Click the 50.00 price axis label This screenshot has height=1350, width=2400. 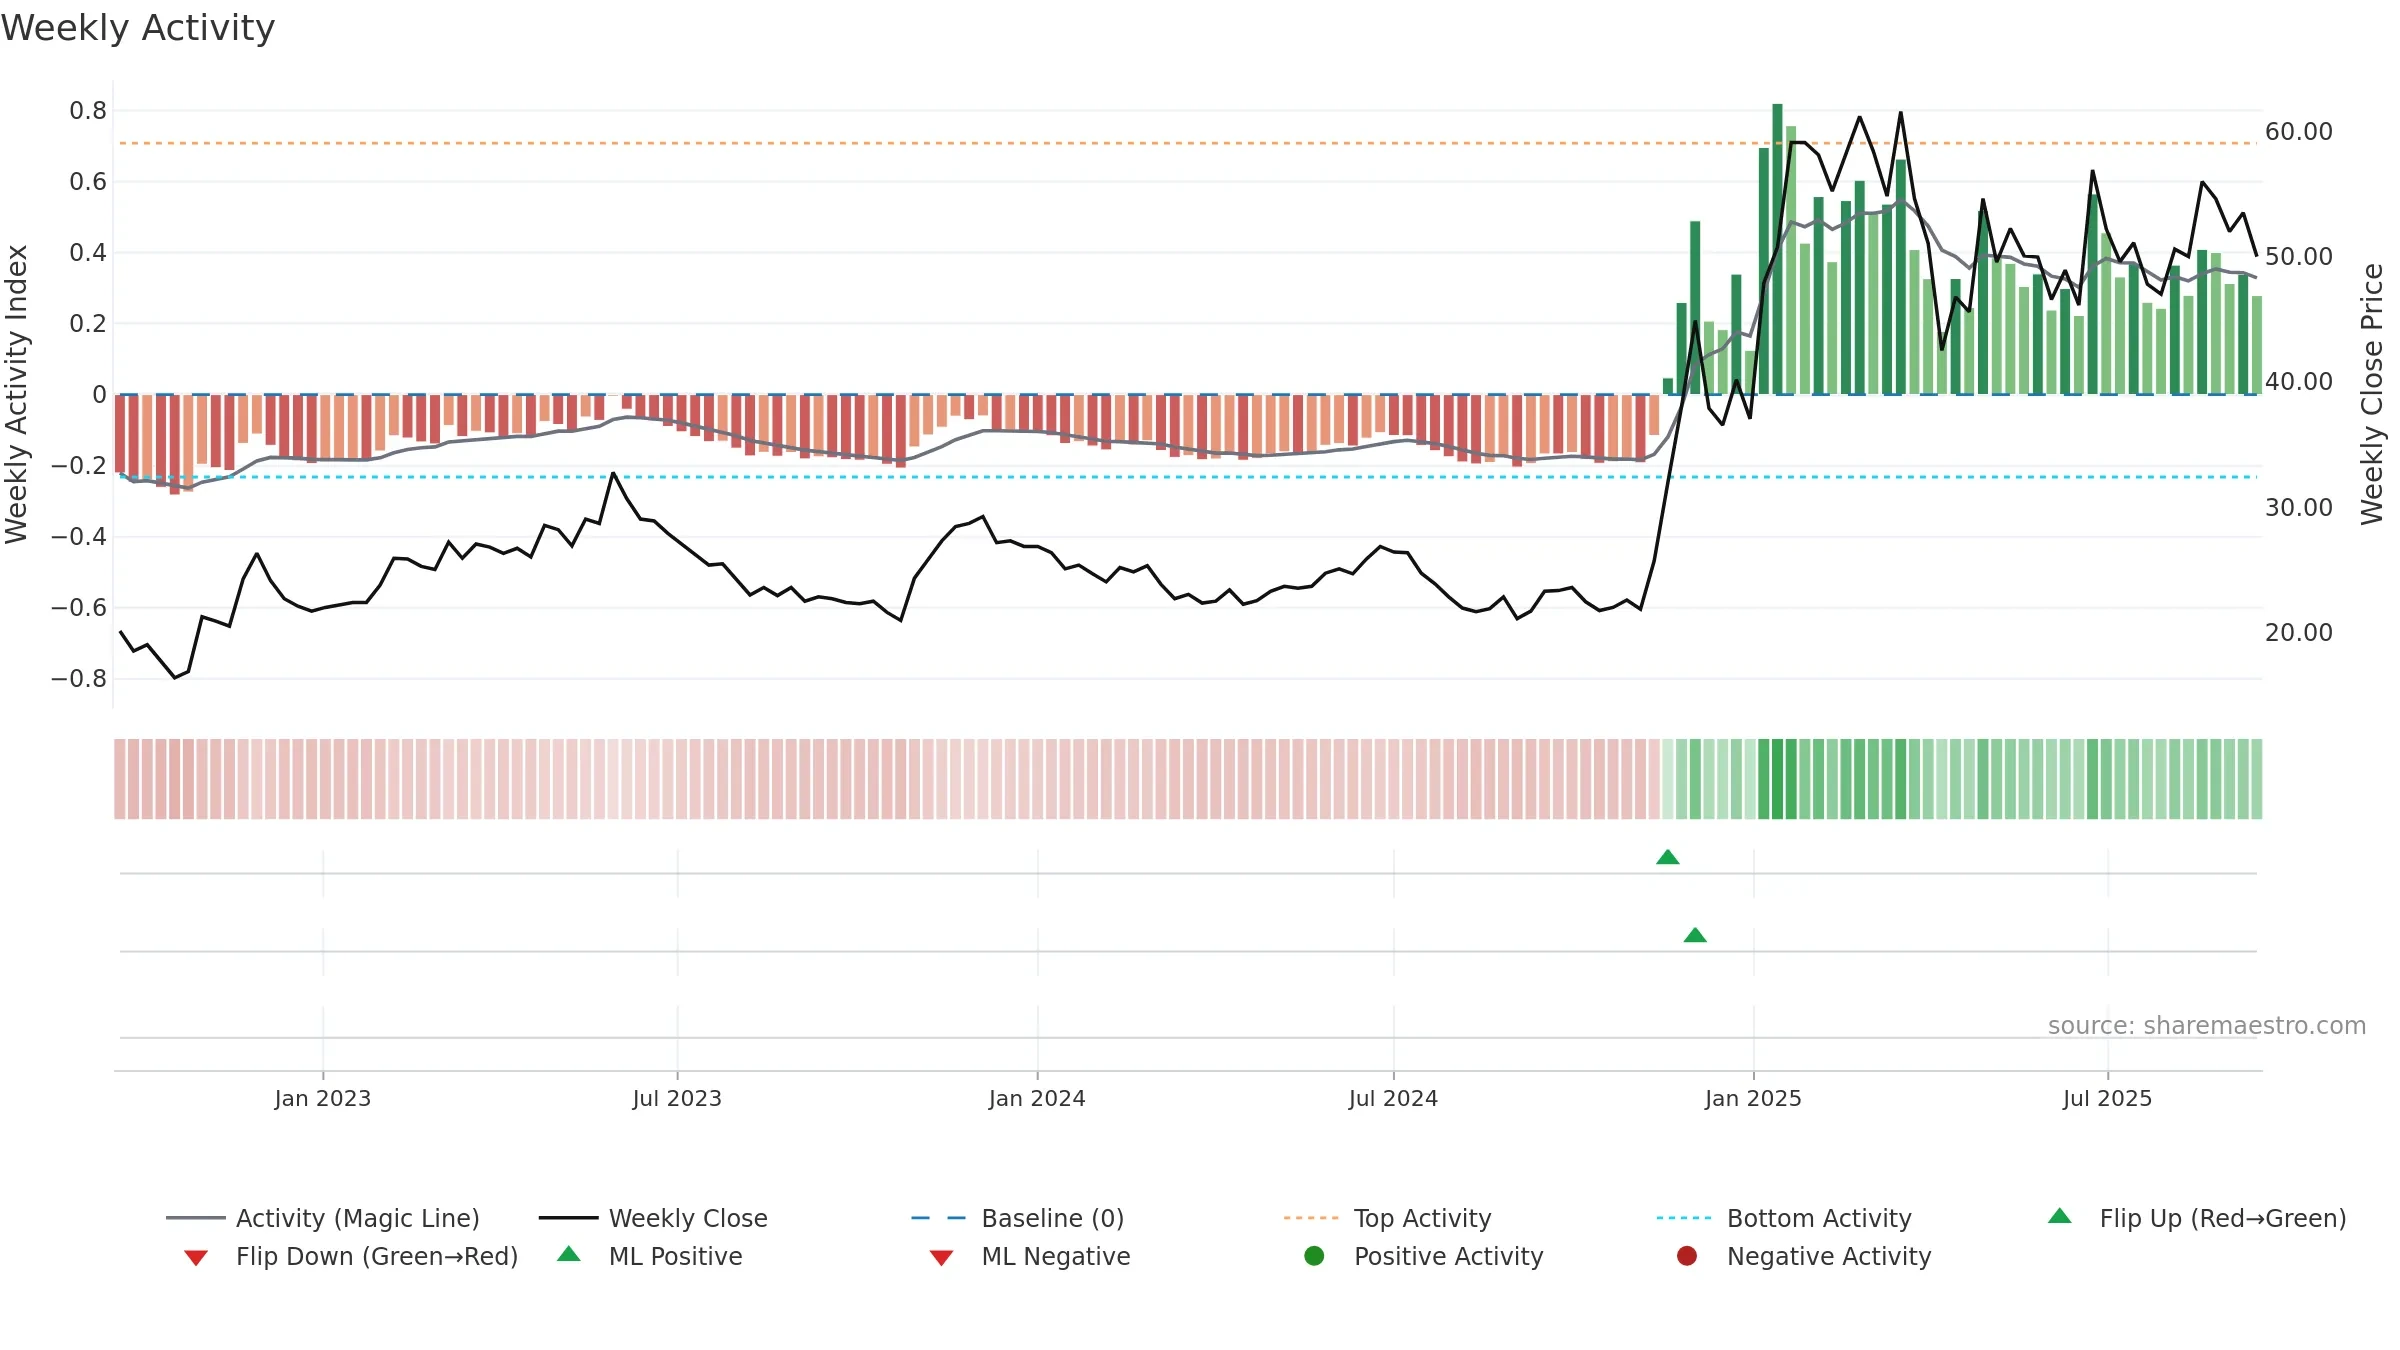point(2299,256)
